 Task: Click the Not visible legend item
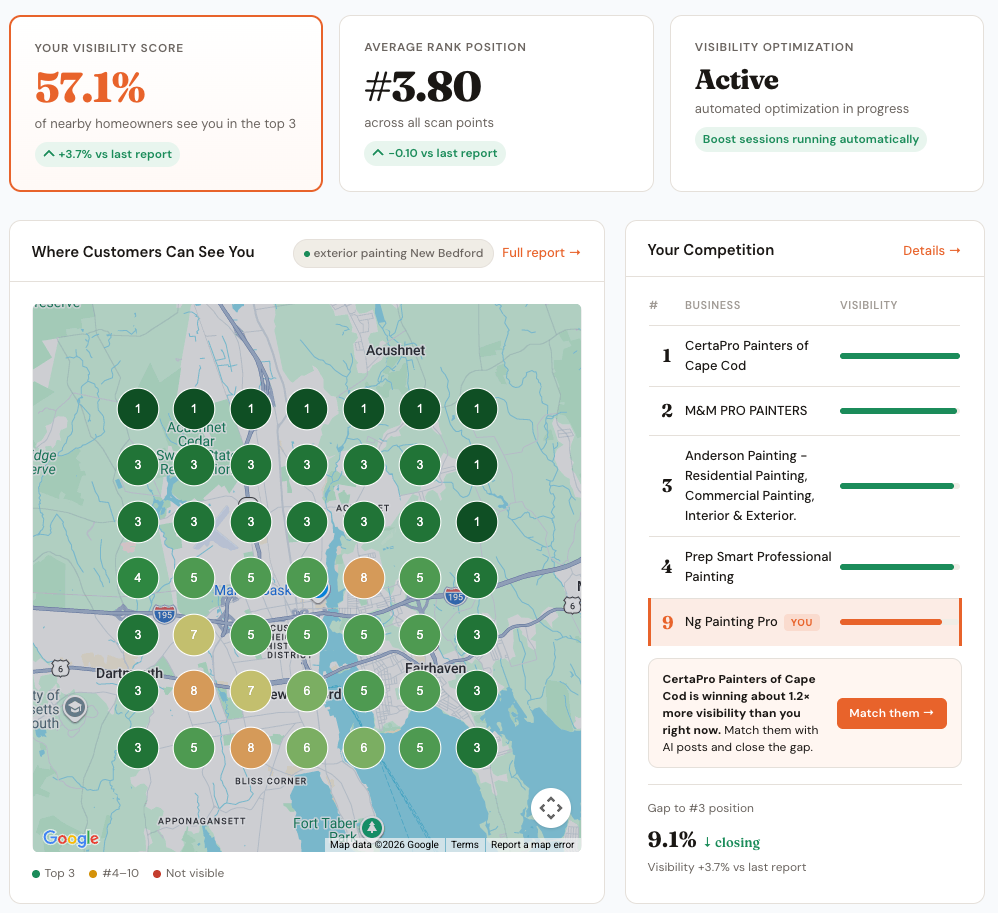[188, 873]
